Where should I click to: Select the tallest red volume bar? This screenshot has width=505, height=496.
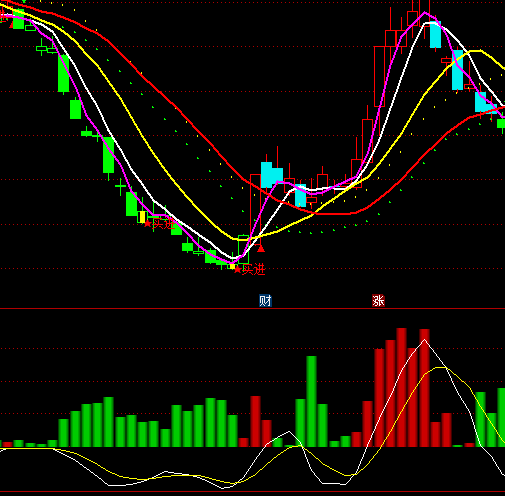pos(401,387)
